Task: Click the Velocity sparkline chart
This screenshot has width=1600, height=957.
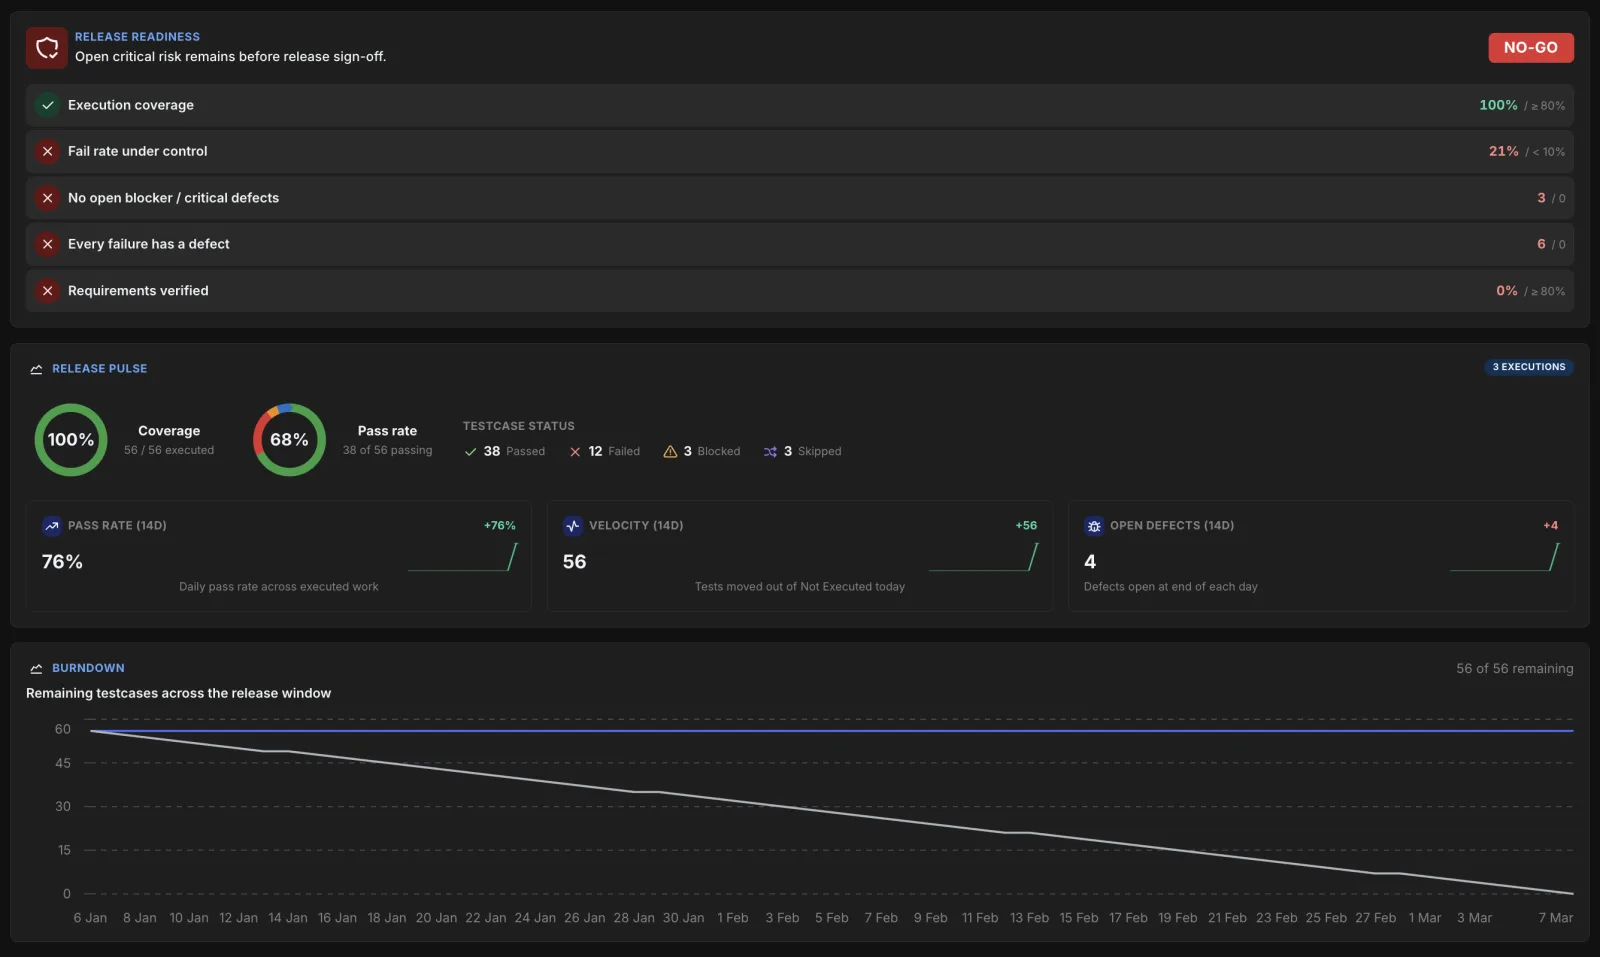Action: click(984, 557)
